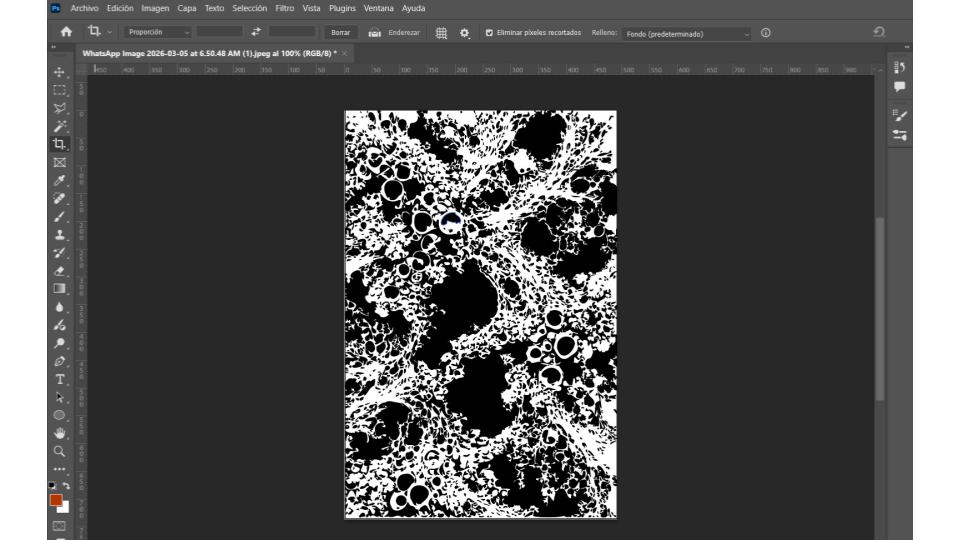Select the Rectangular Marquee tool
This screenshot has height=540, width=960.
coord(59,90)
